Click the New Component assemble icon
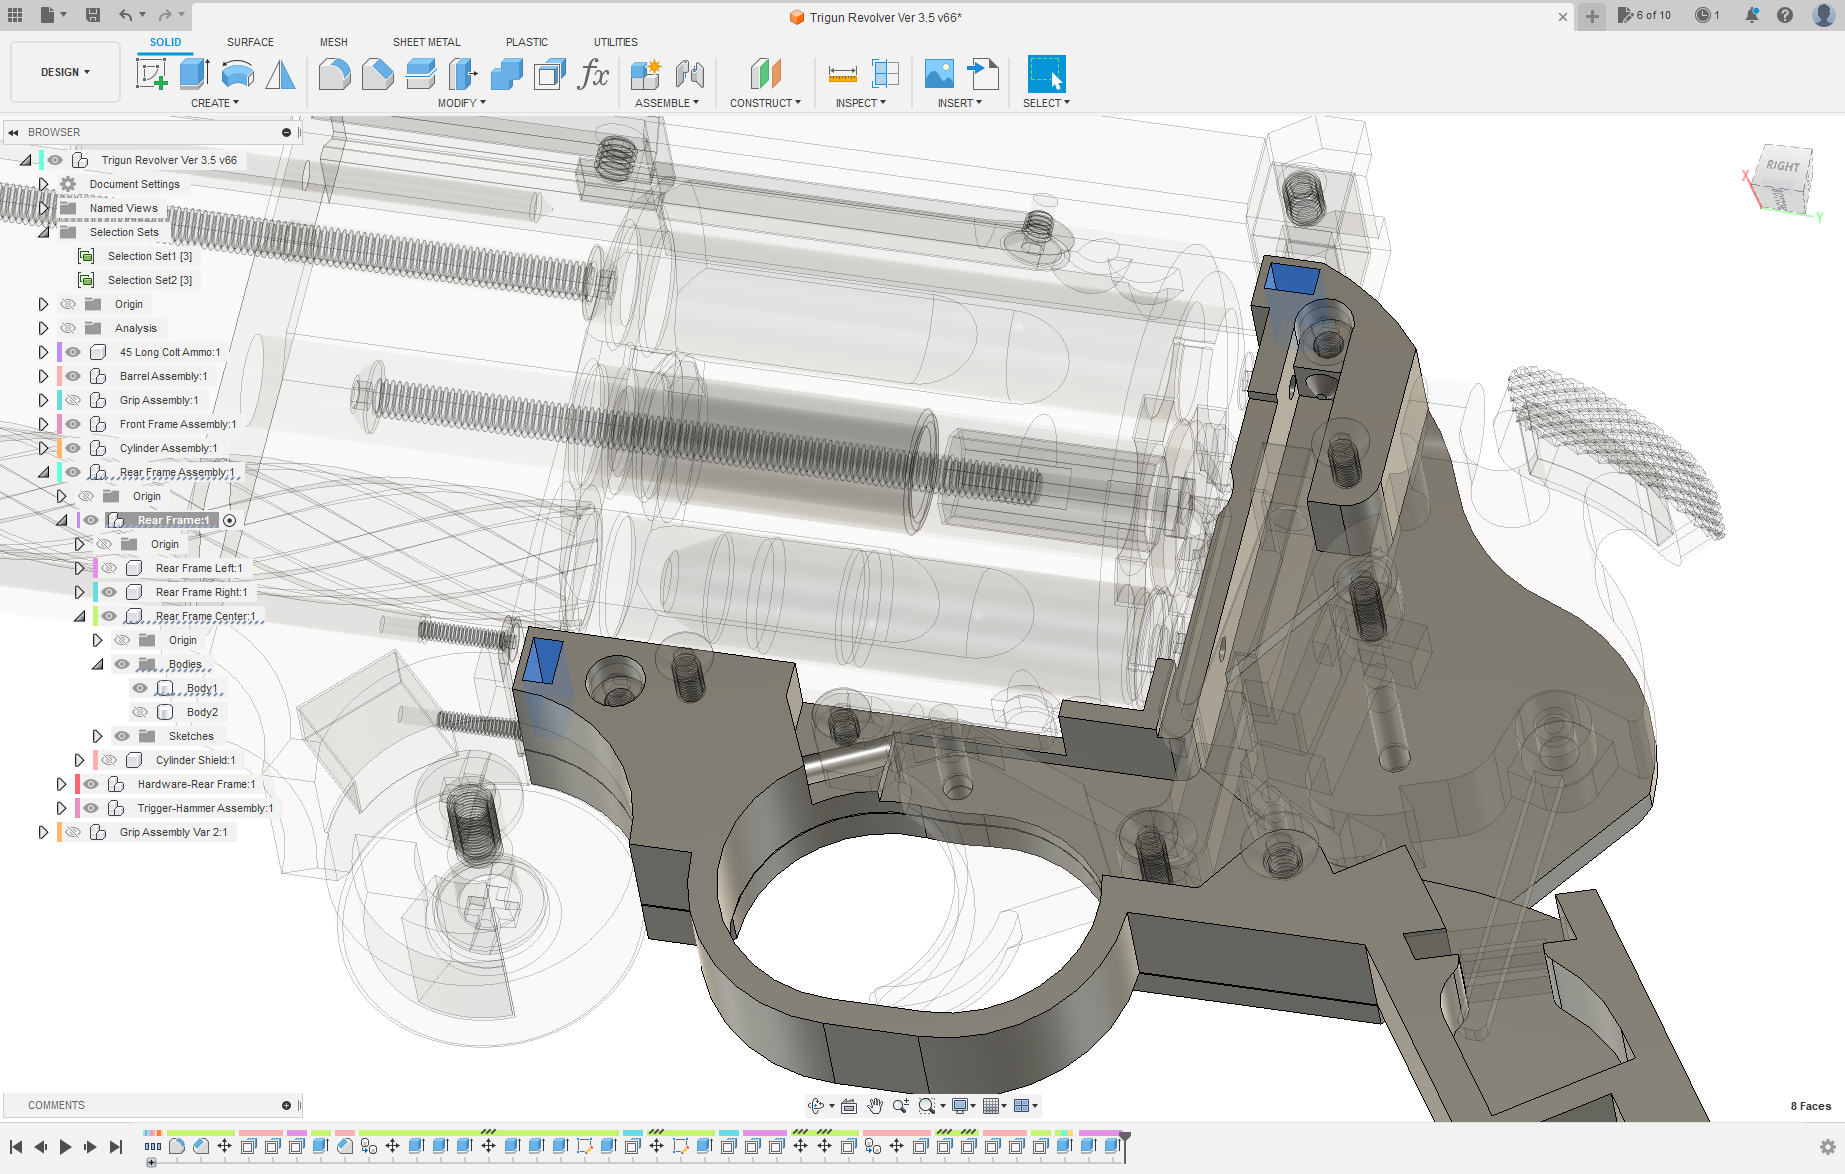The width and height of the screenshot is (1845, 1174). tap(646, 74)
